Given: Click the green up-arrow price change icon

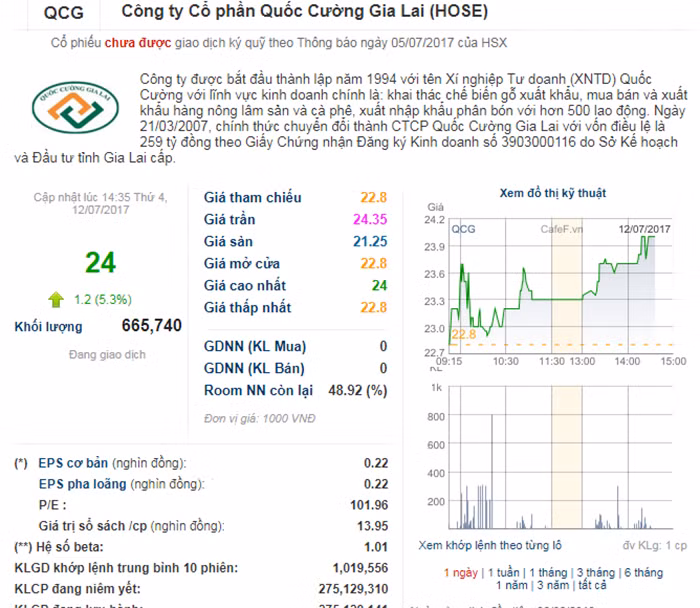Looking at the screenshot, I should [56, 299].
